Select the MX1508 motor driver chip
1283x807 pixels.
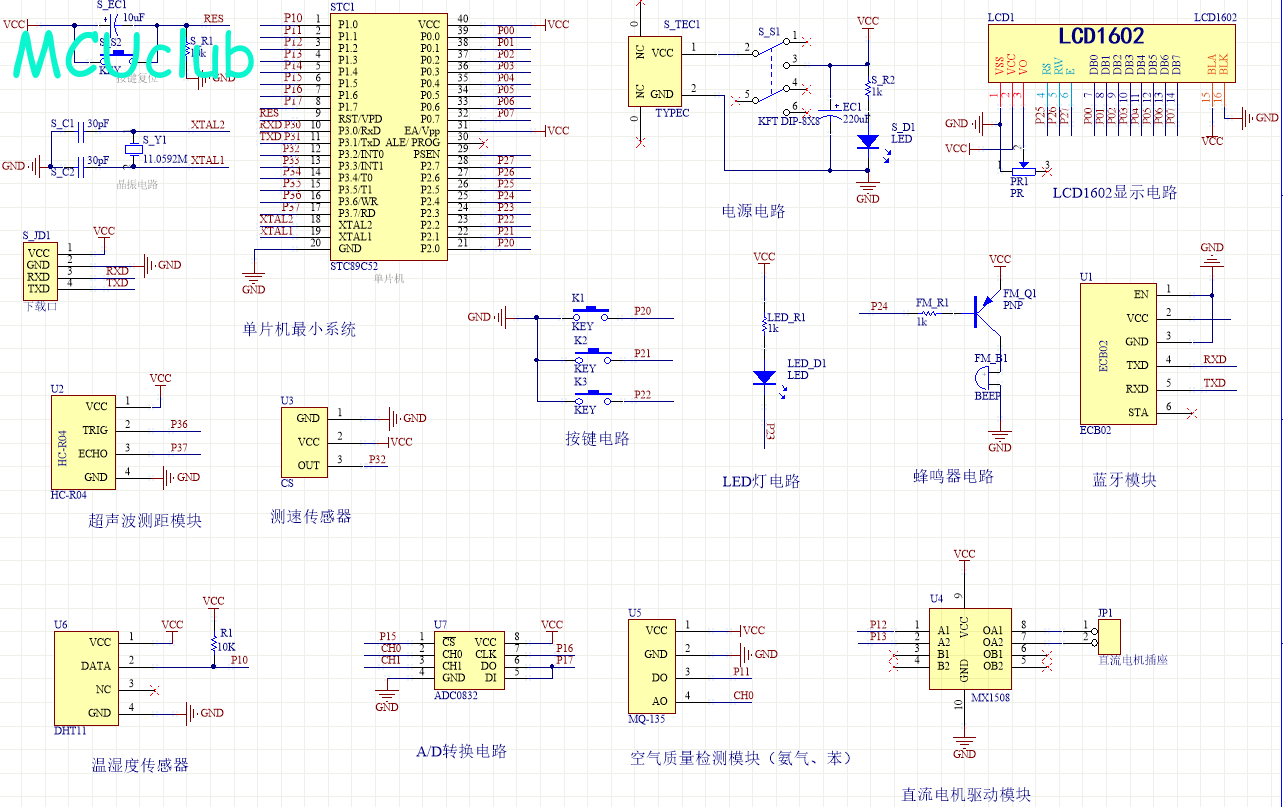coord(968,647)
